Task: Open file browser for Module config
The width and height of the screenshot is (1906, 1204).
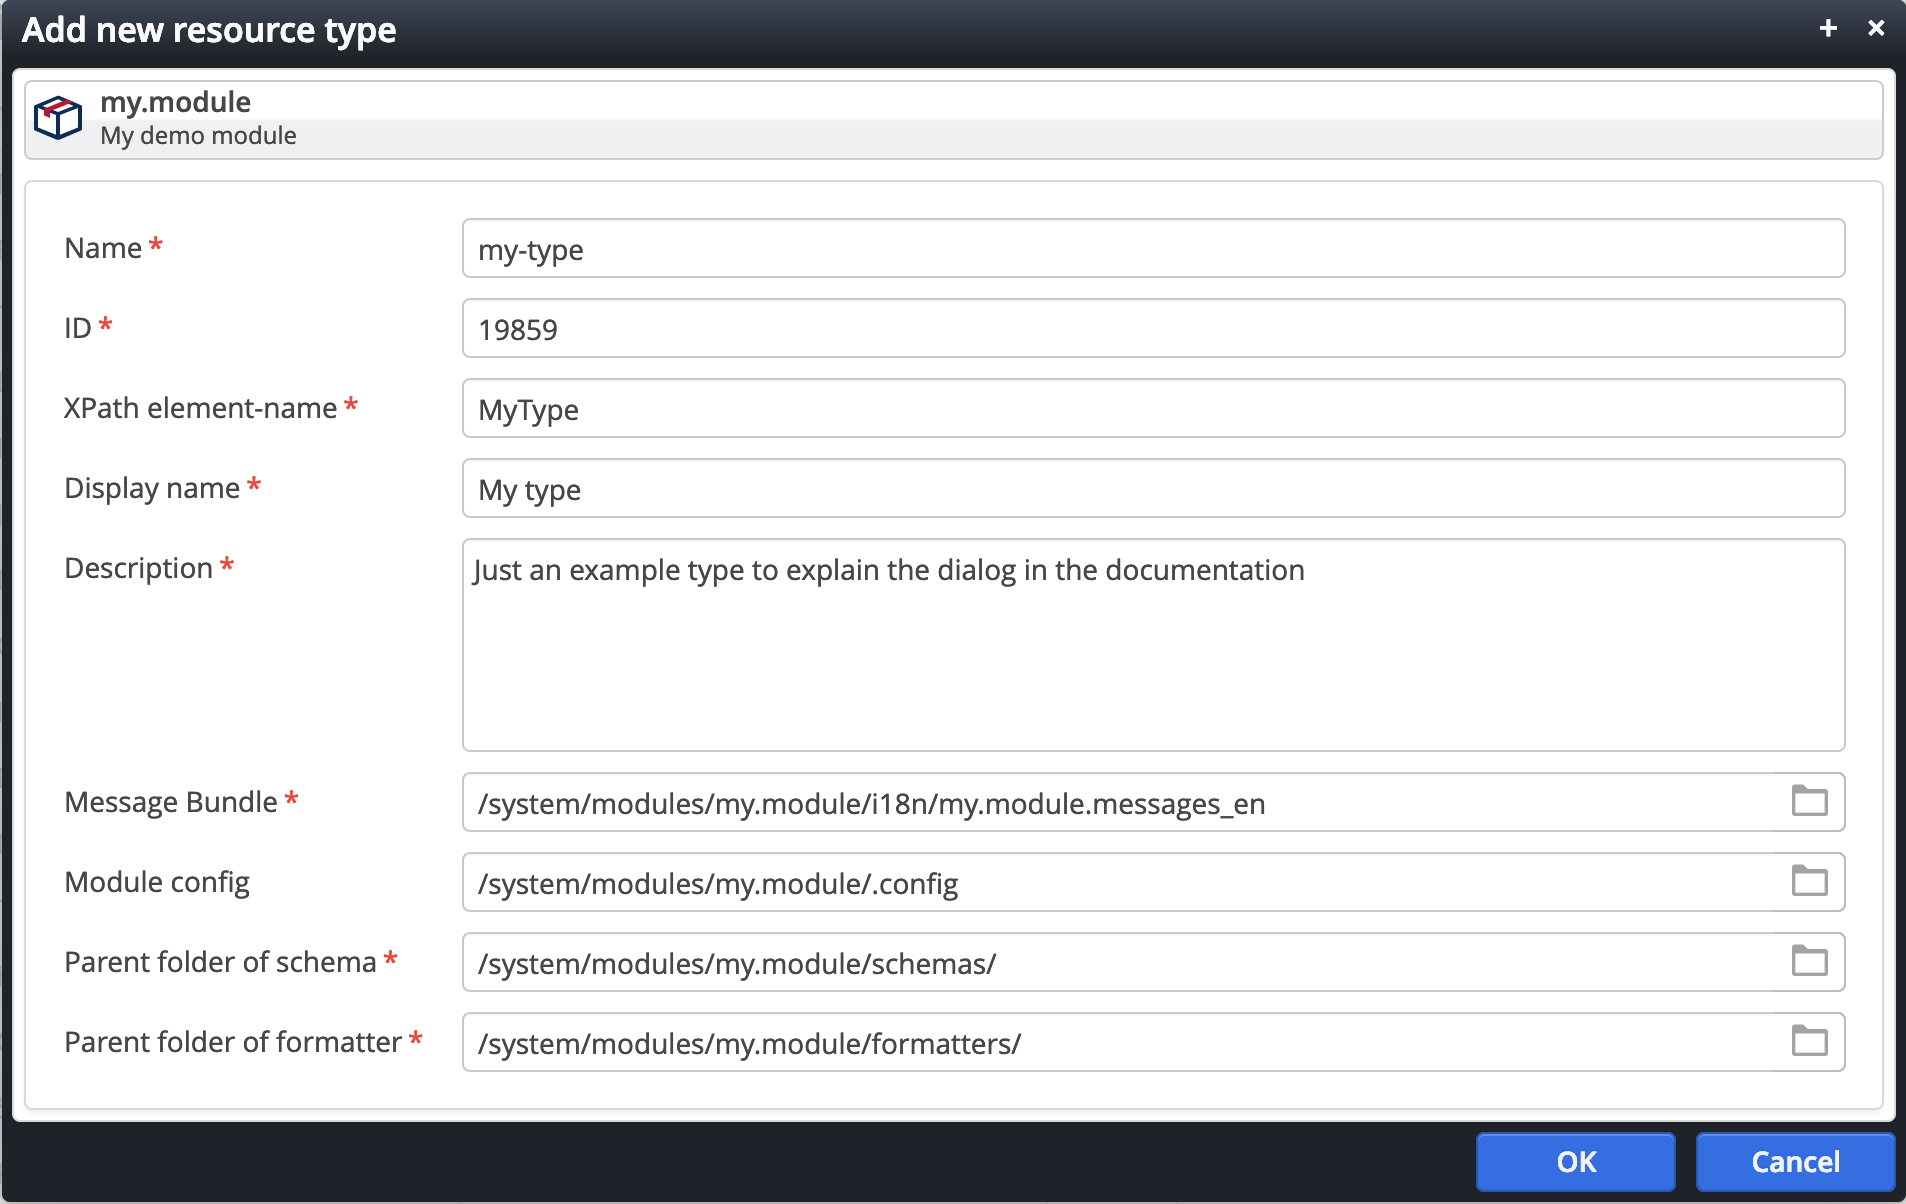Action: pyautogui.click(x=1809, y=881)
